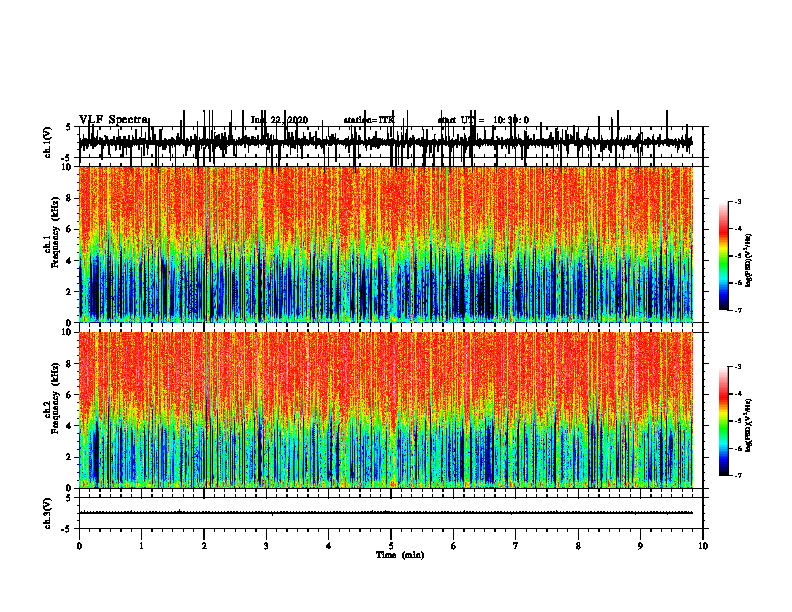This screenshot has height=612, width=792.
Task: Click the '6' kHz tick on ch.1 spectrogram
Action: [70, 229]
